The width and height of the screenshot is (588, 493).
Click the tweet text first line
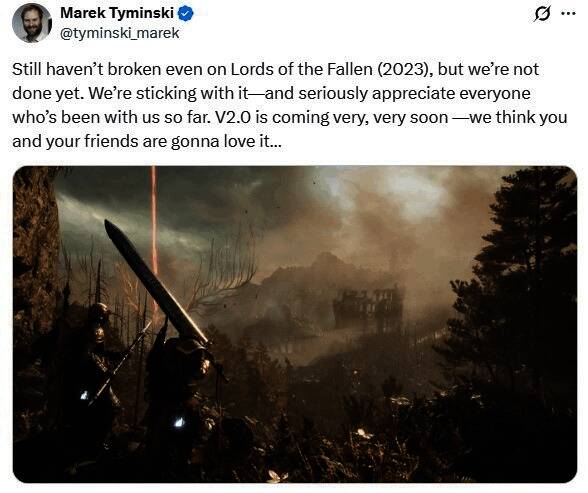click(x=275, y=69)
